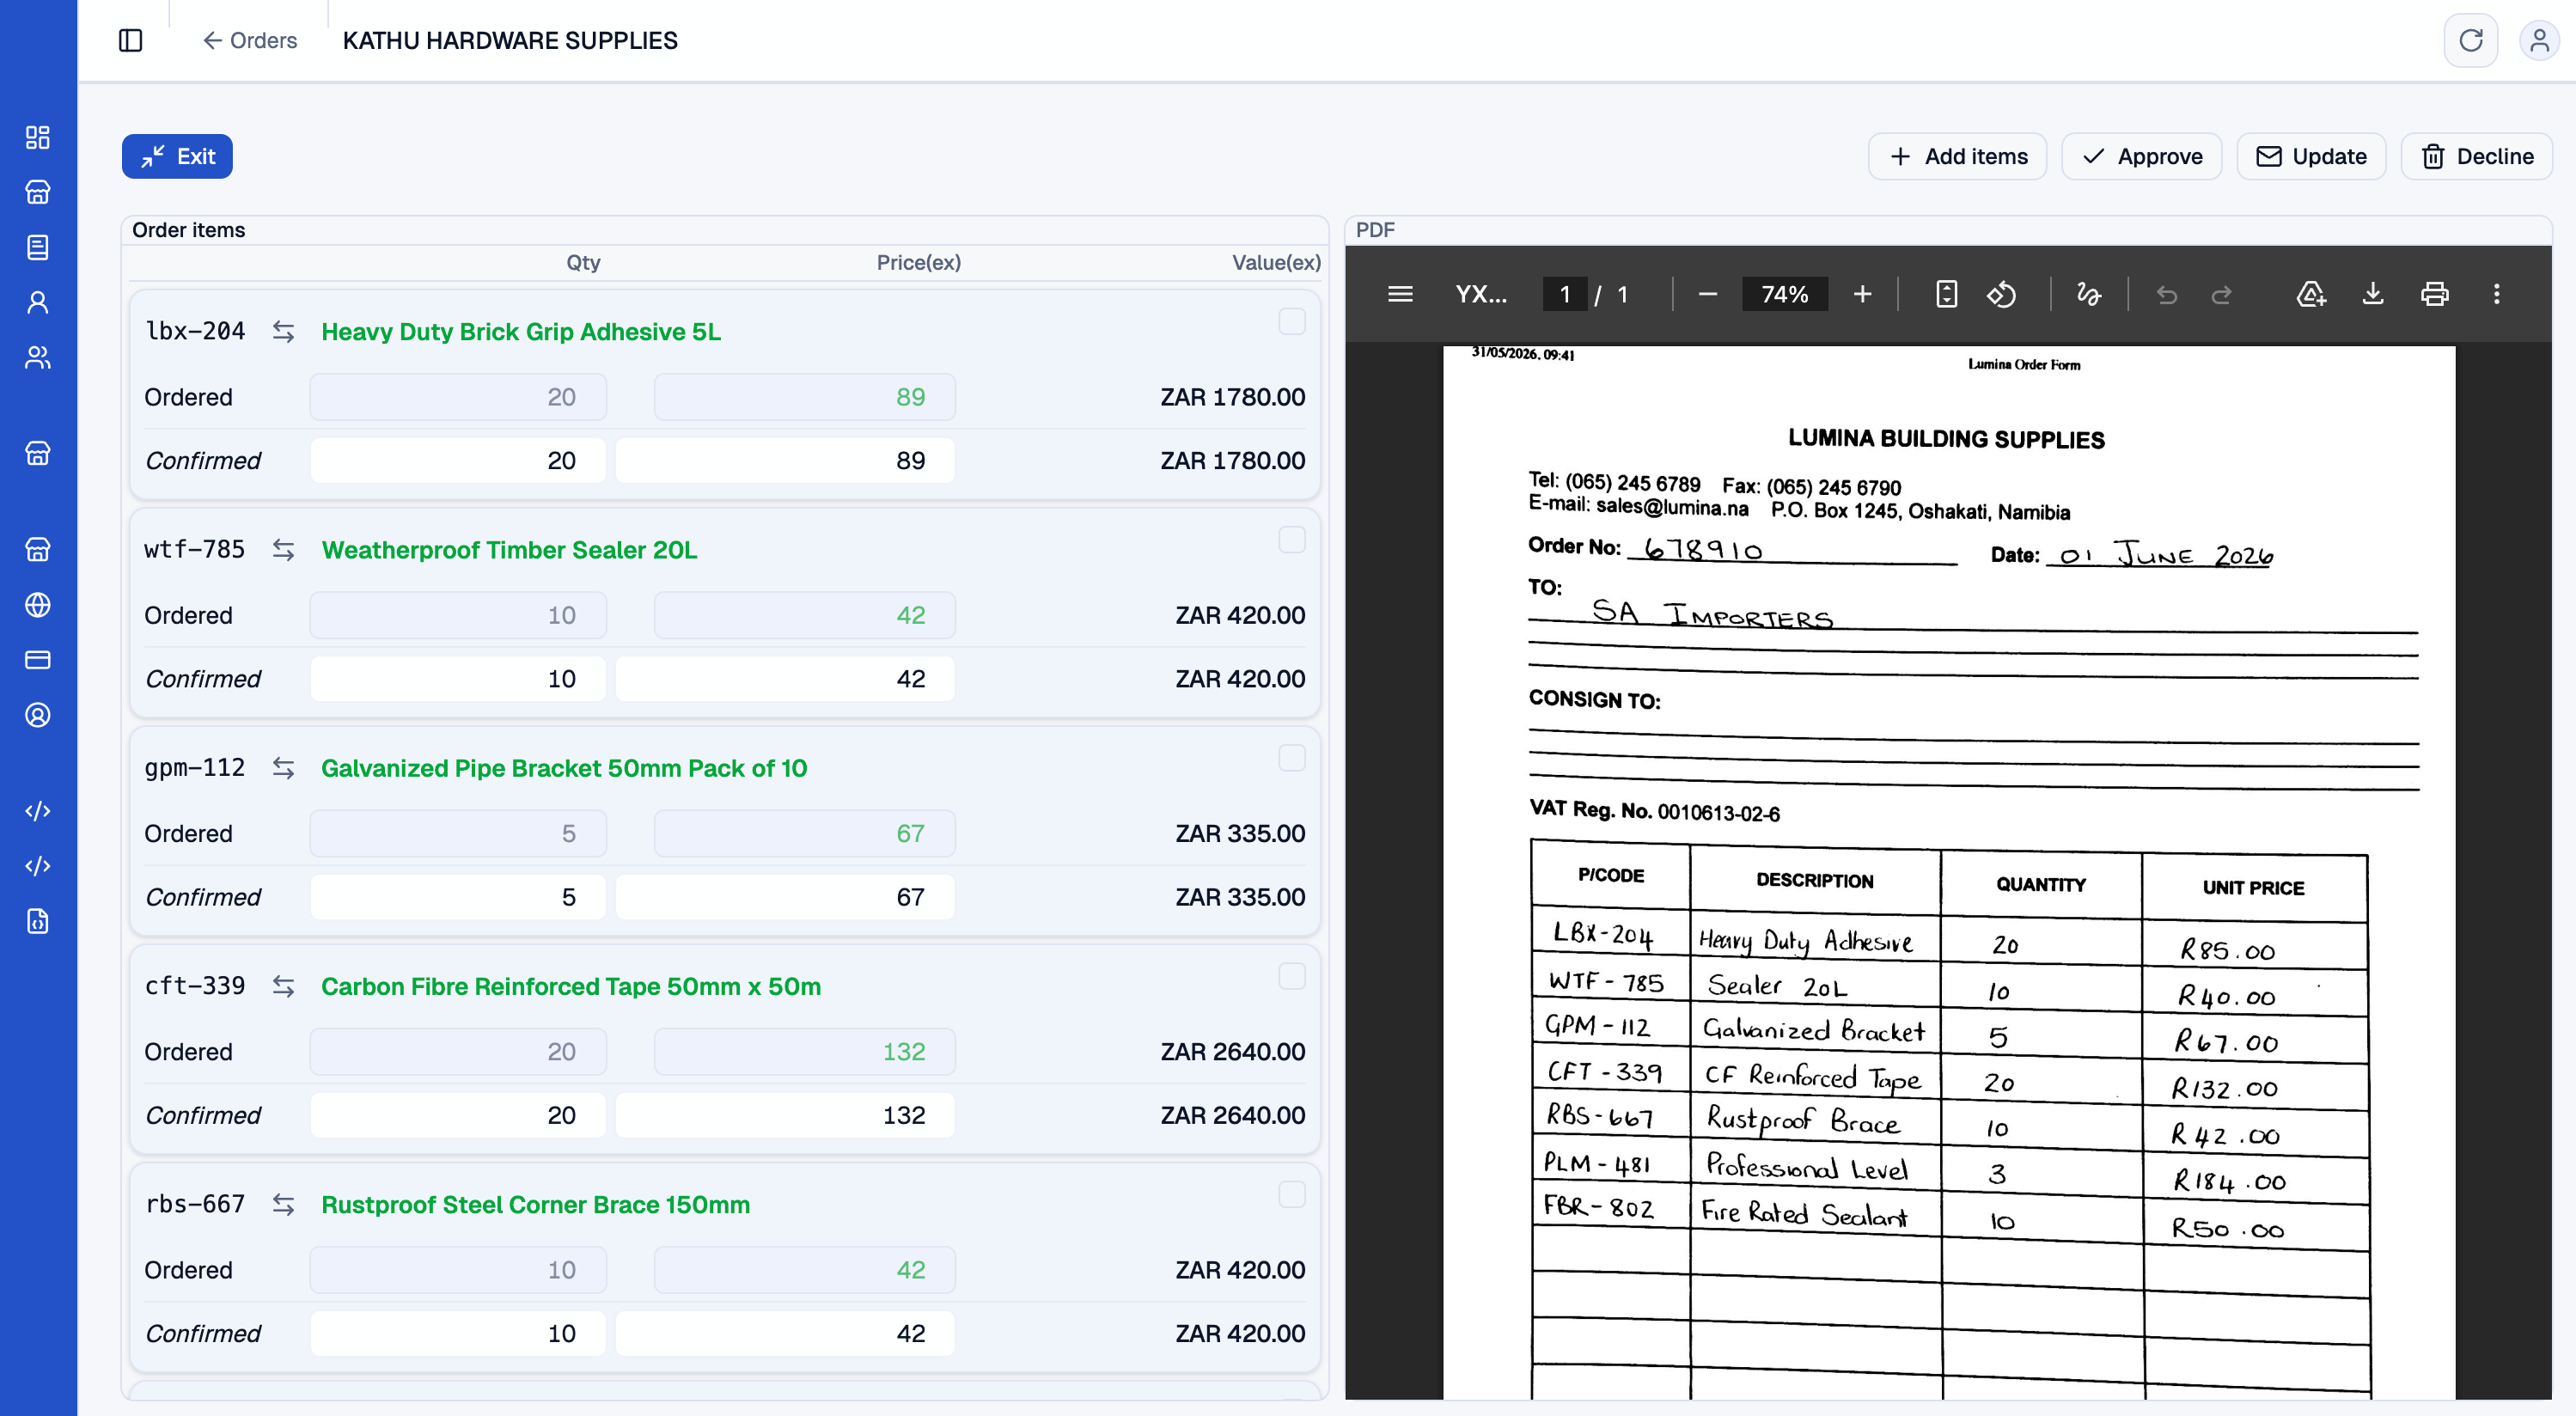Decline the order
The height and width of the screenshot is (1416, 2576).
pos(2476,156)
